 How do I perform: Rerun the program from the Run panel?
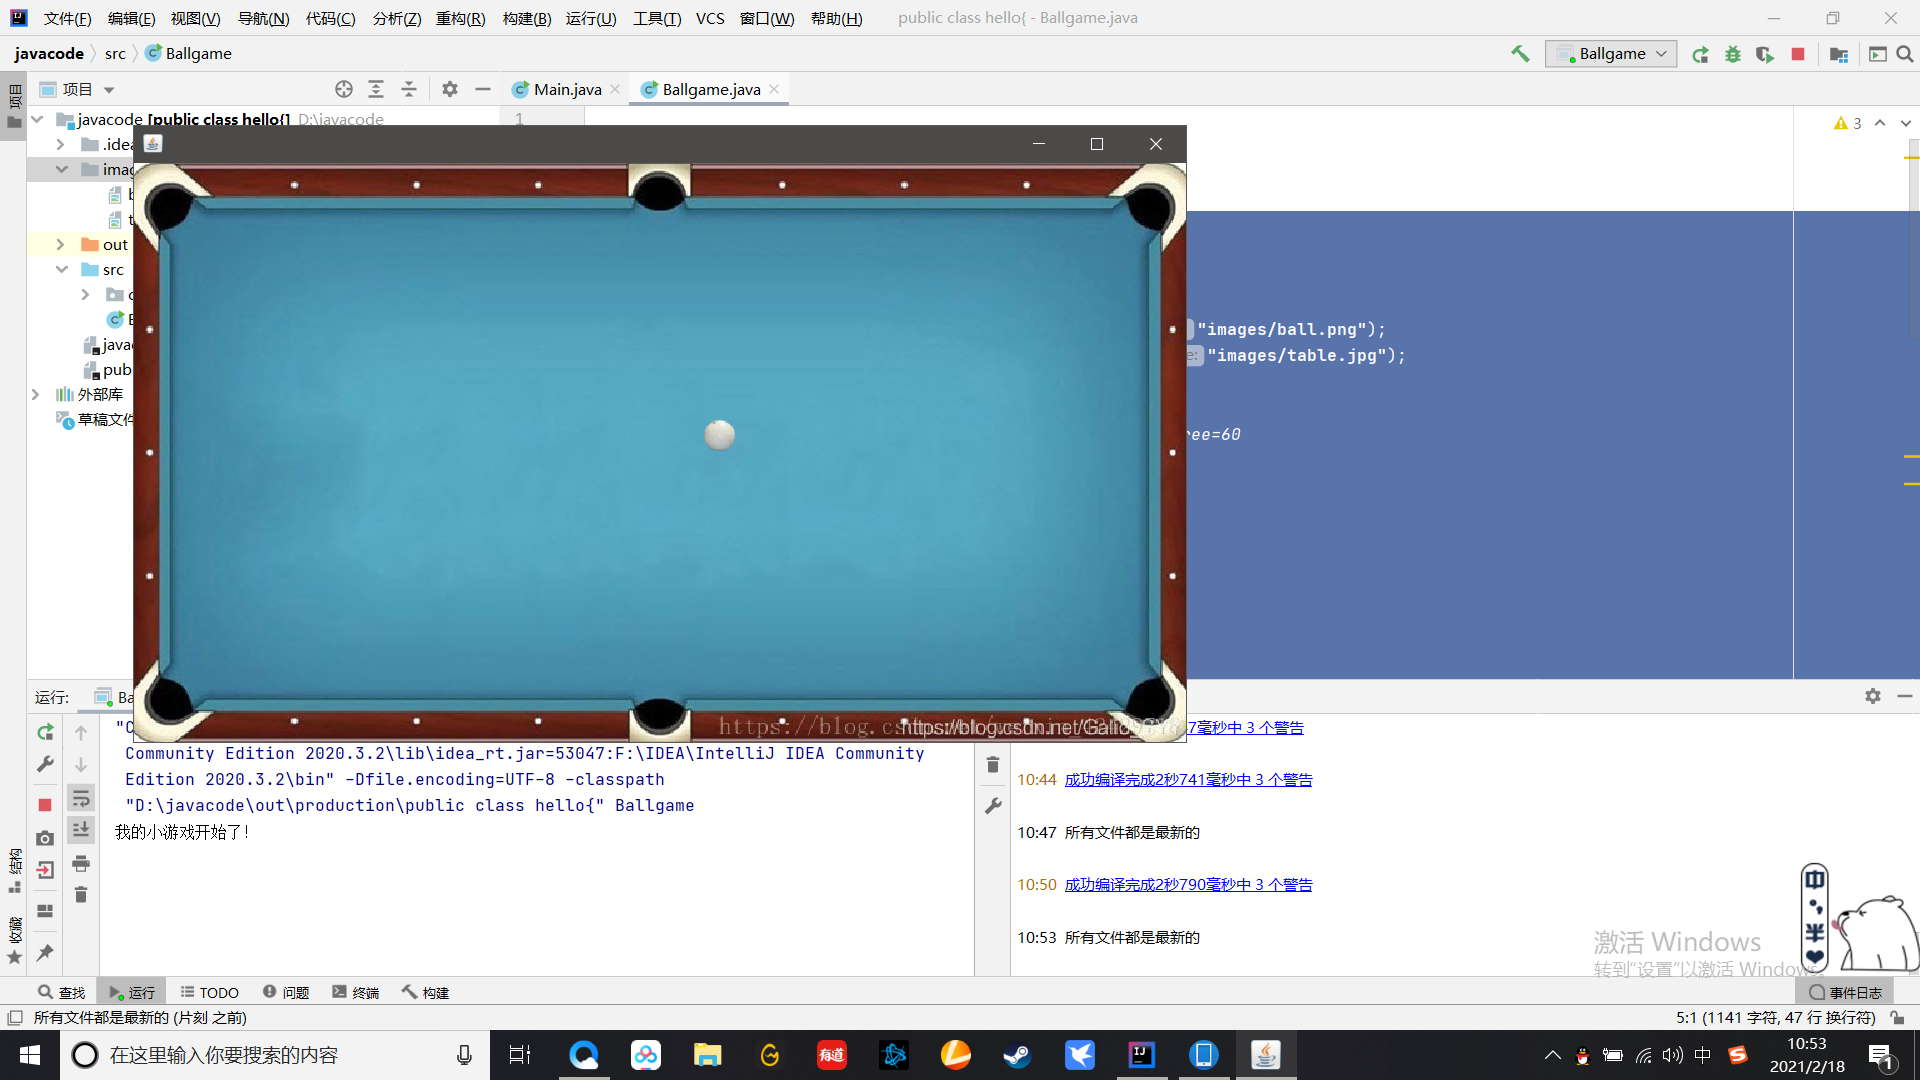point(45,732)
